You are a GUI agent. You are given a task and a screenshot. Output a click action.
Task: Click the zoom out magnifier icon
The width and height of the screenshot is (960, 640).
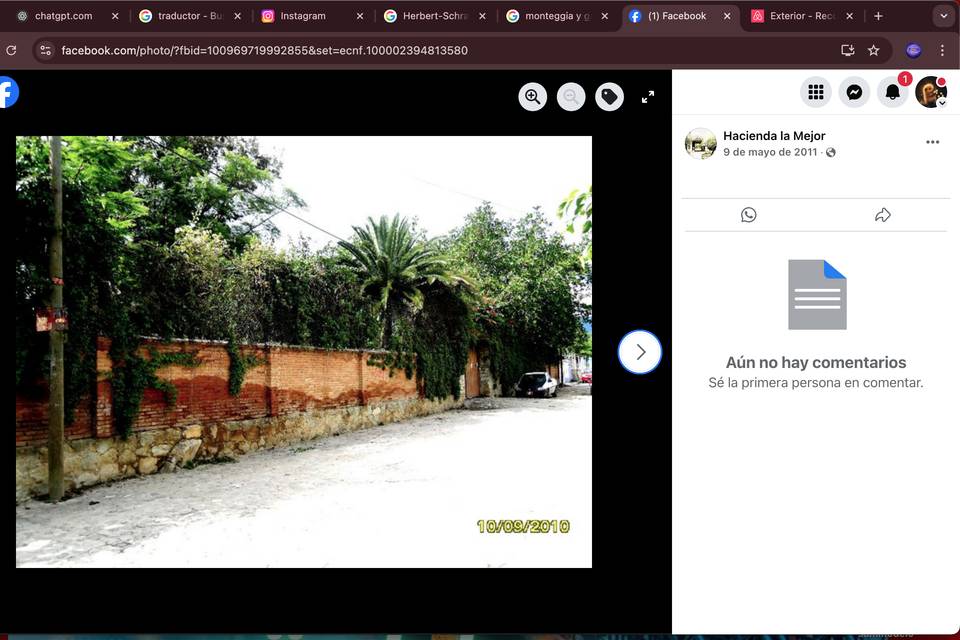click(x=571, y=97)
